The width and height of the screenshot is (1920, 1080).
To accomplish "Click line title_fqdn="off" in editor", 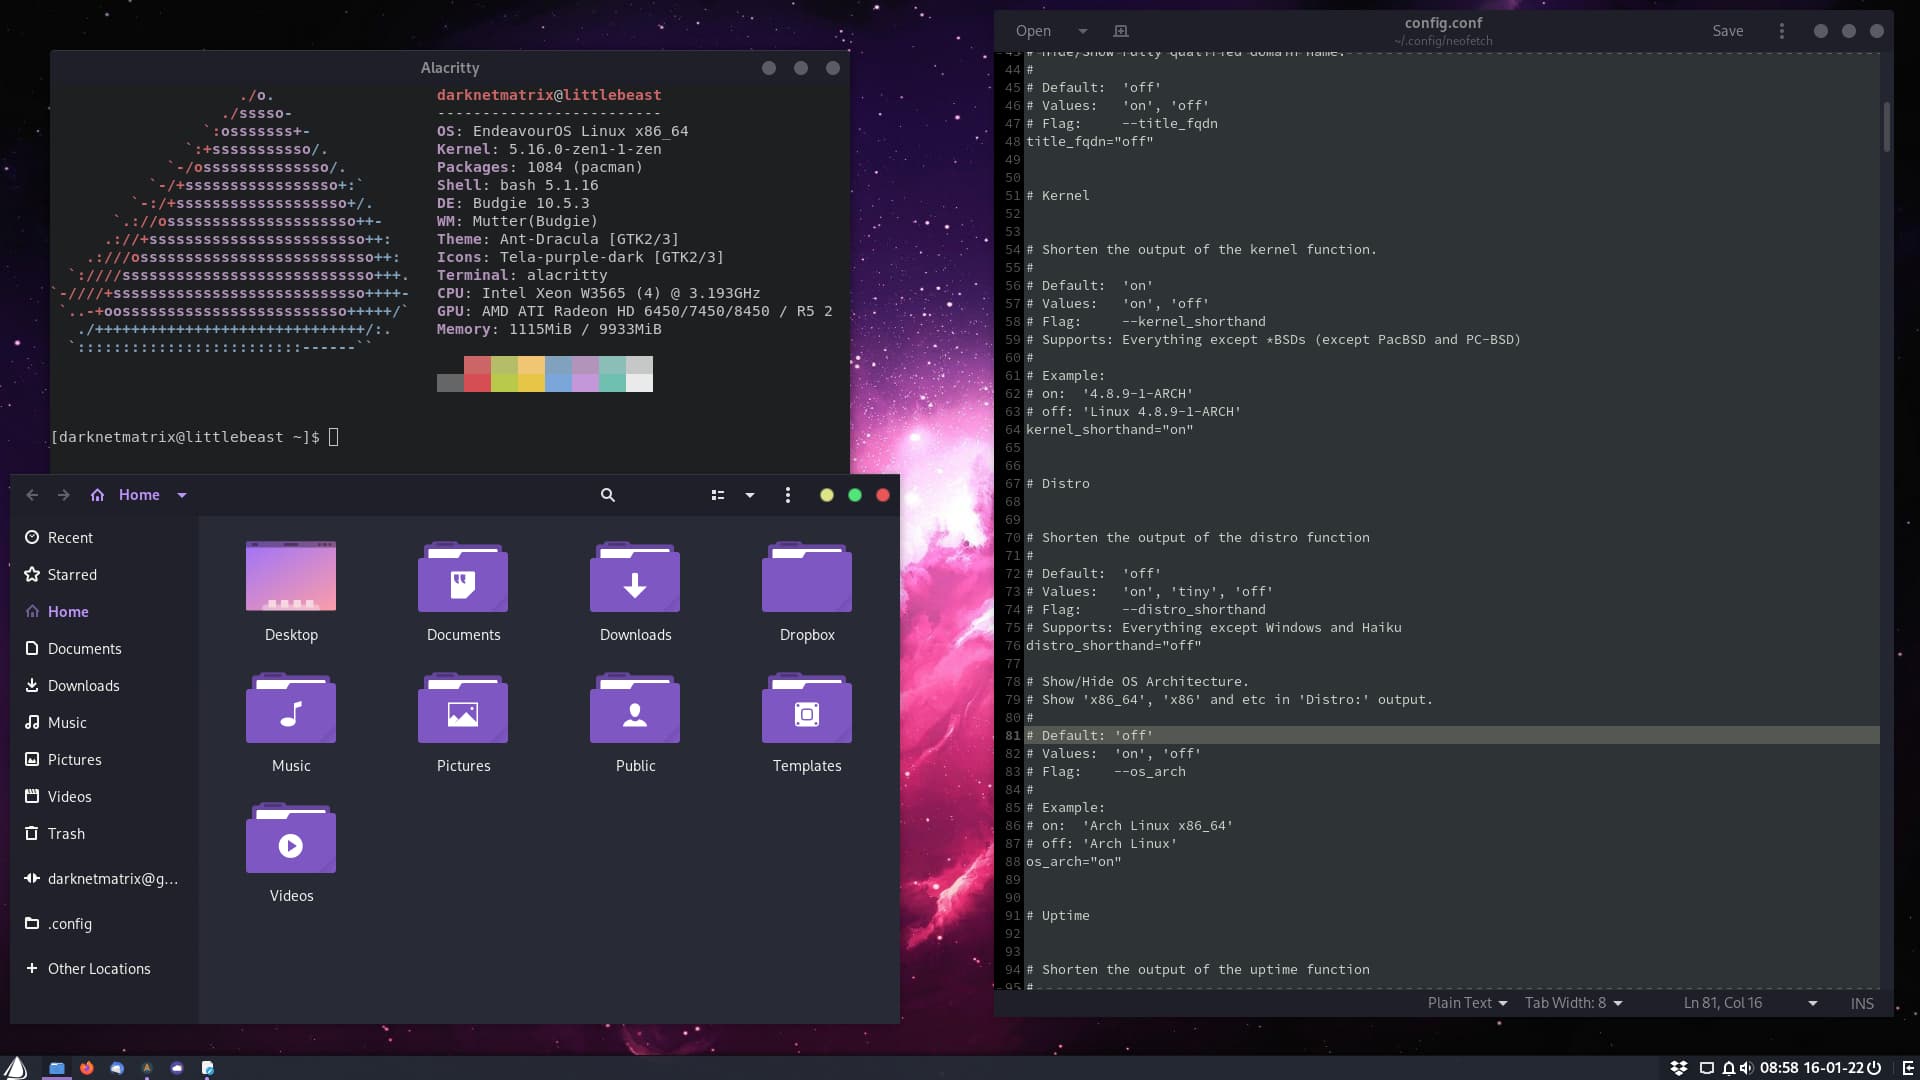I will pyautogui.click(x=1090, y=142).
